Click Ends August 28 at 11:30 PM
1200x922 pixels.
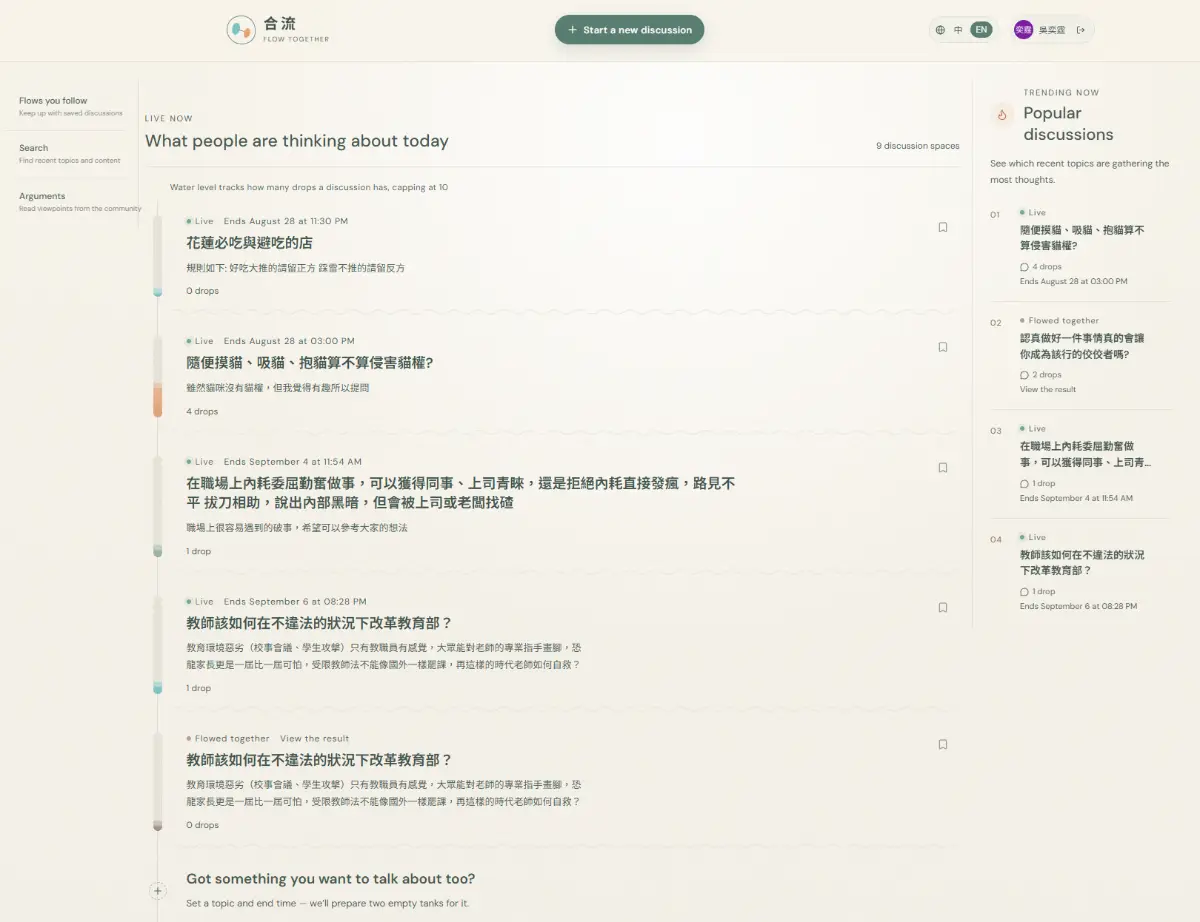[286, 221]
